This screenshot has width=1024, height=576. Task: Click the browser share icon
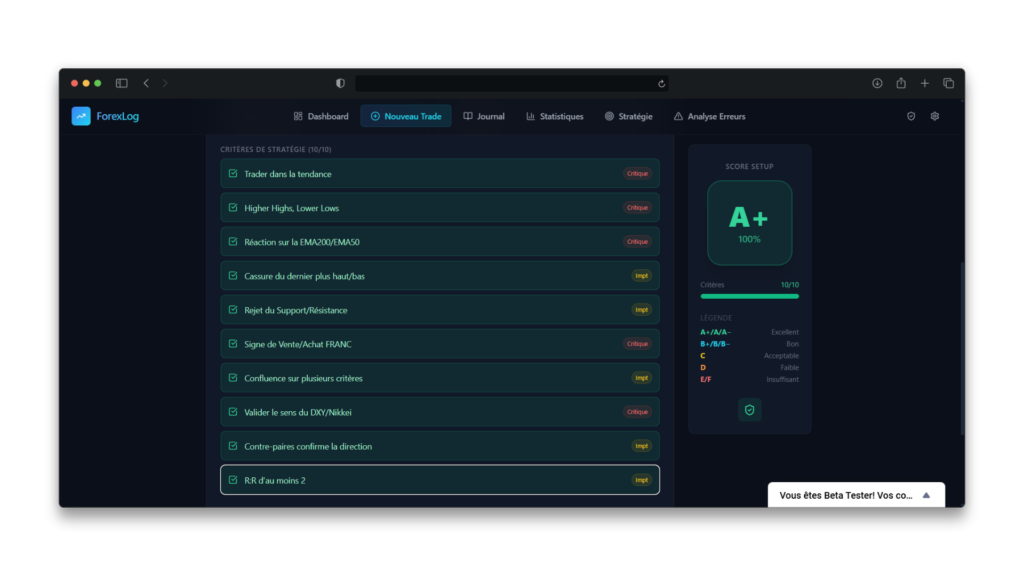(901, 82)
